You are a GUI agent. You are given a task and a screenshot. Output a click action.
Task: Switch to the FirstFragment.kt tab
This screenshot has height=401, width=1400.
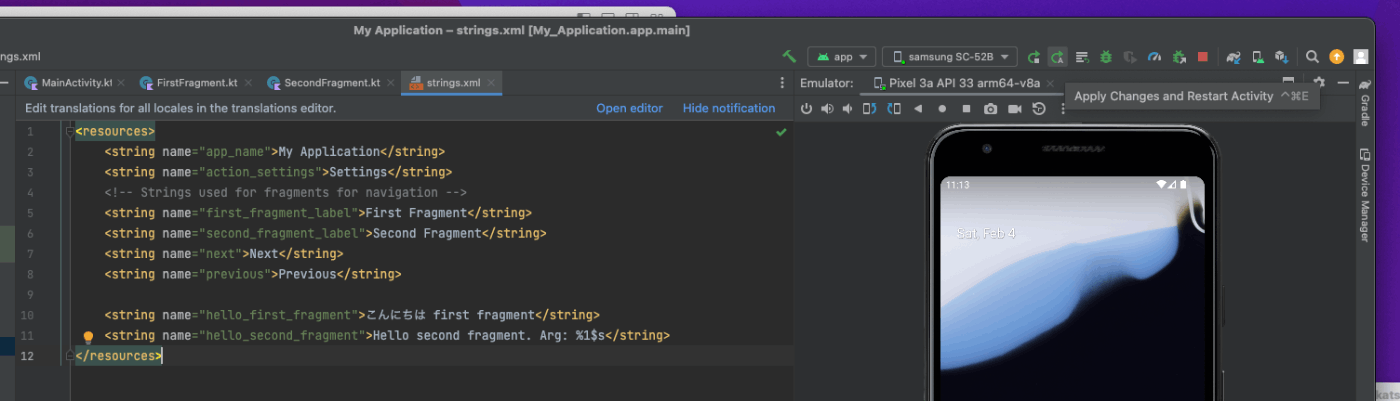(x=197, y=83)
